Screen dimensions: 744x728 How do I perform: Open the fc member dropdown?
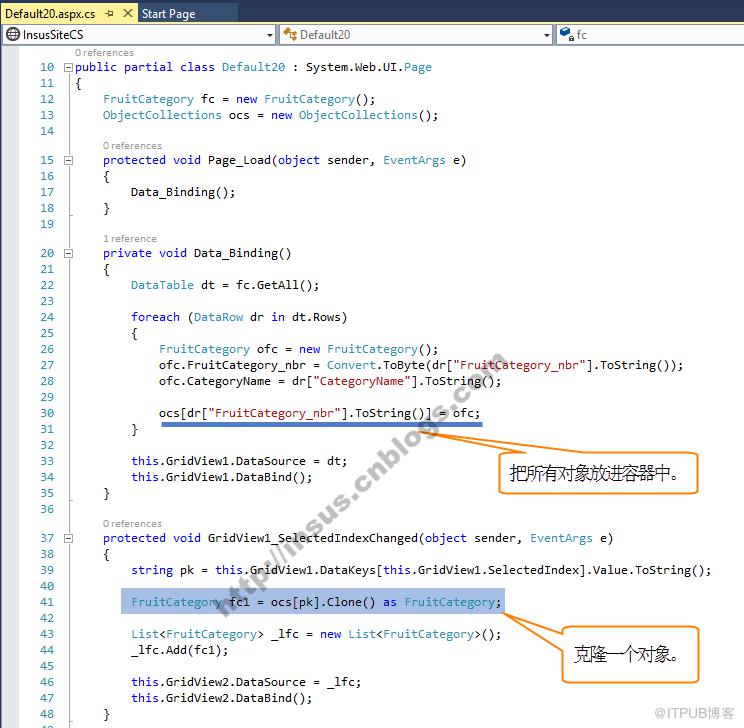click(650, 35)
